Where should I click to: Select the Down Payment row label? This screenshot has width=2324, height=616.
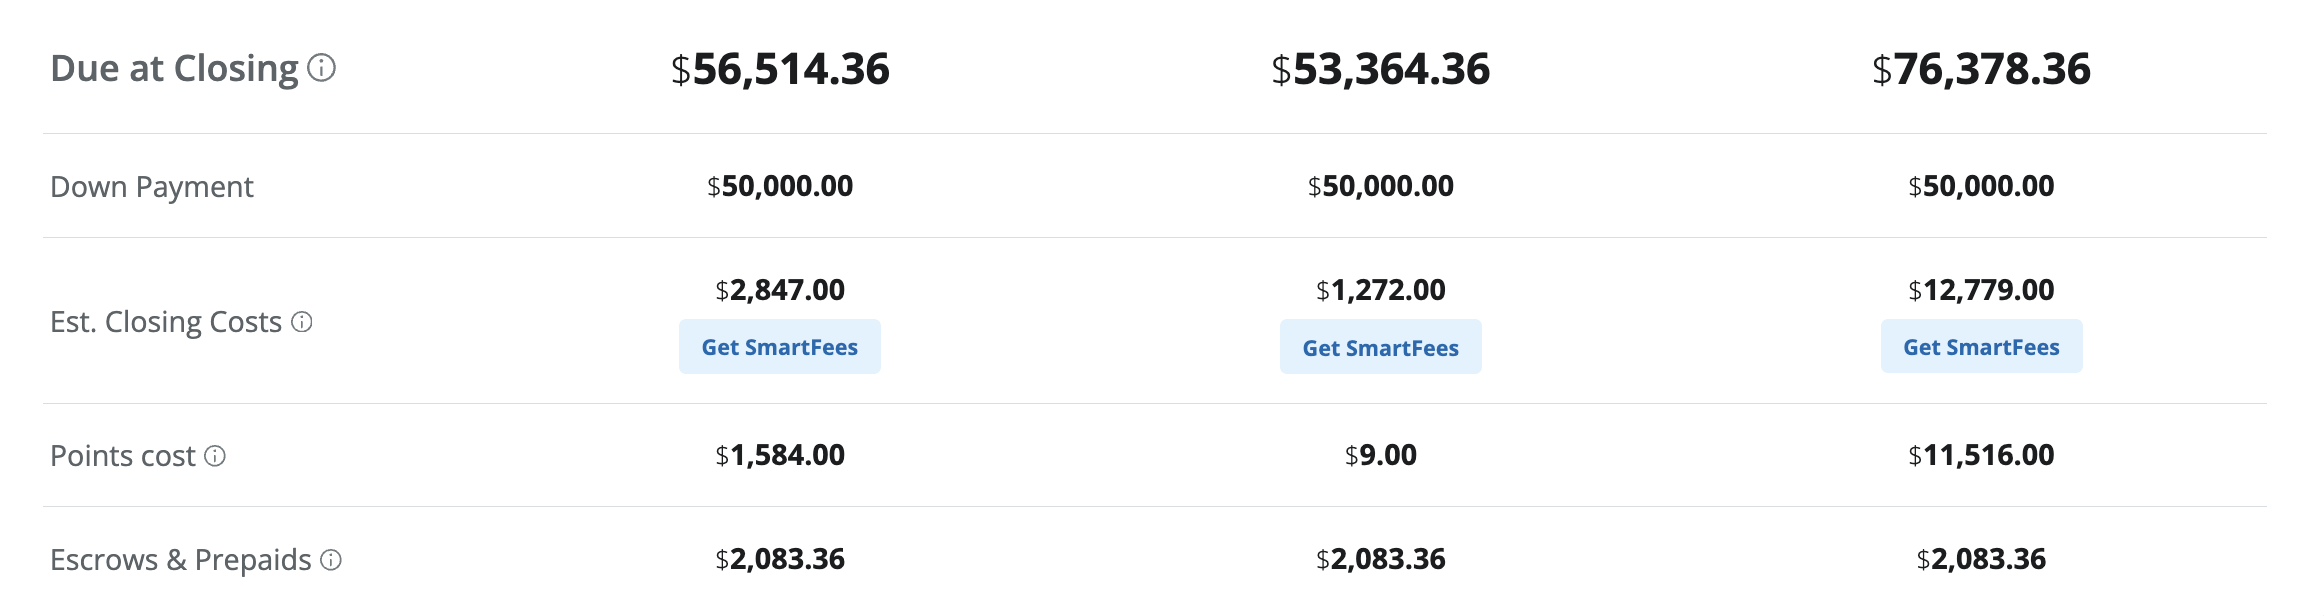pyautogui.click(x=152, y=187)
